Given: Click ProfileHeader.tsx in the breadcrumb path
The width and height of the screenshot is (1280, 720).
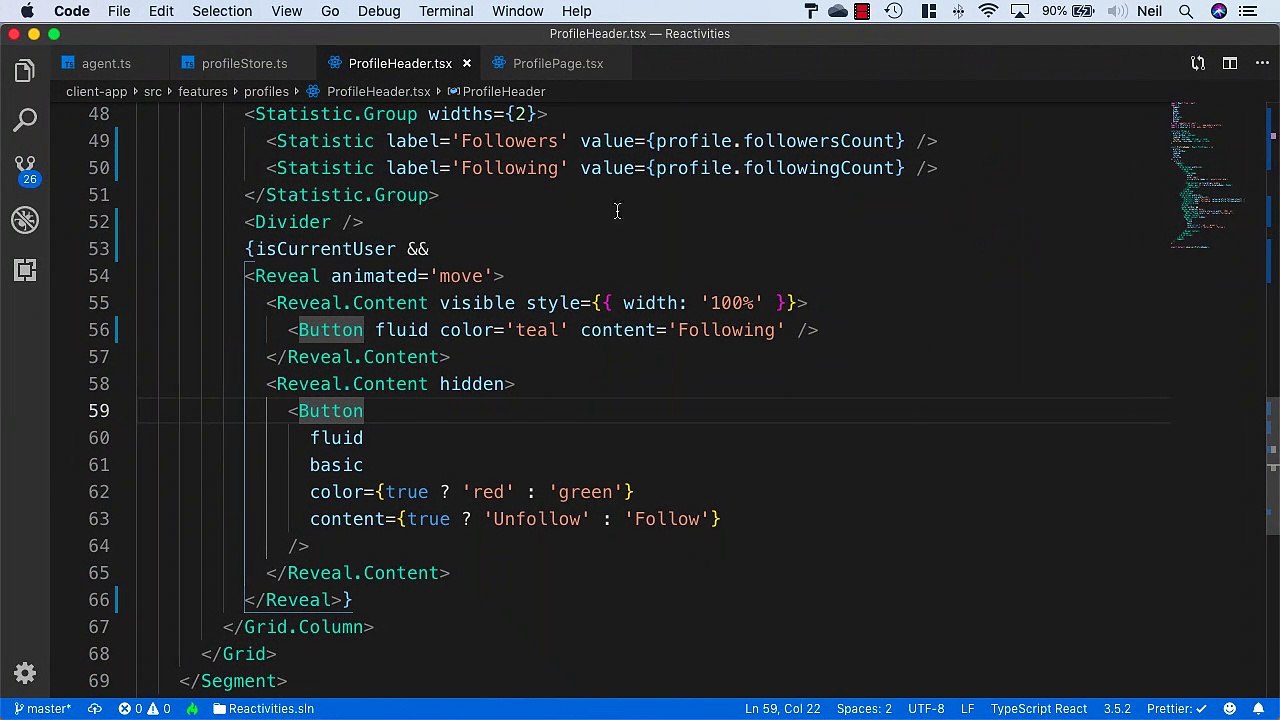Looking at the screenshot, I should [378, 91].
